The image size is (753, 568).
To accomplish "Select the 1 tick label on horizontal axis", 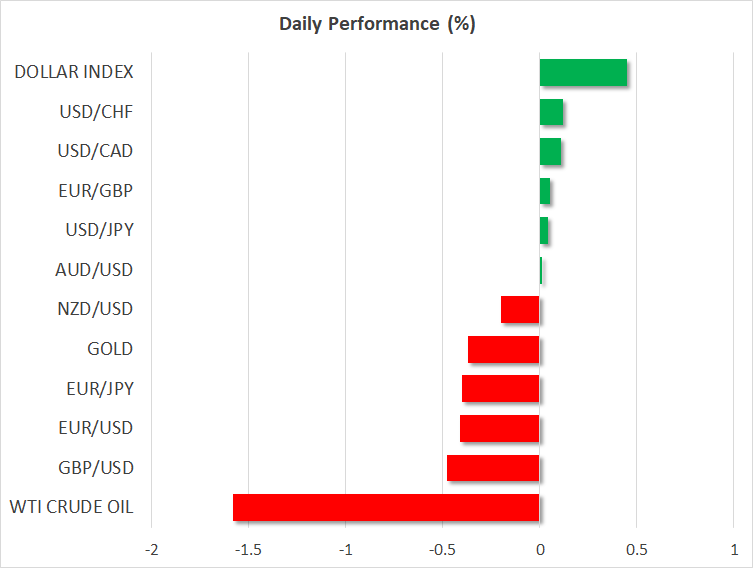I will point(733,549).
